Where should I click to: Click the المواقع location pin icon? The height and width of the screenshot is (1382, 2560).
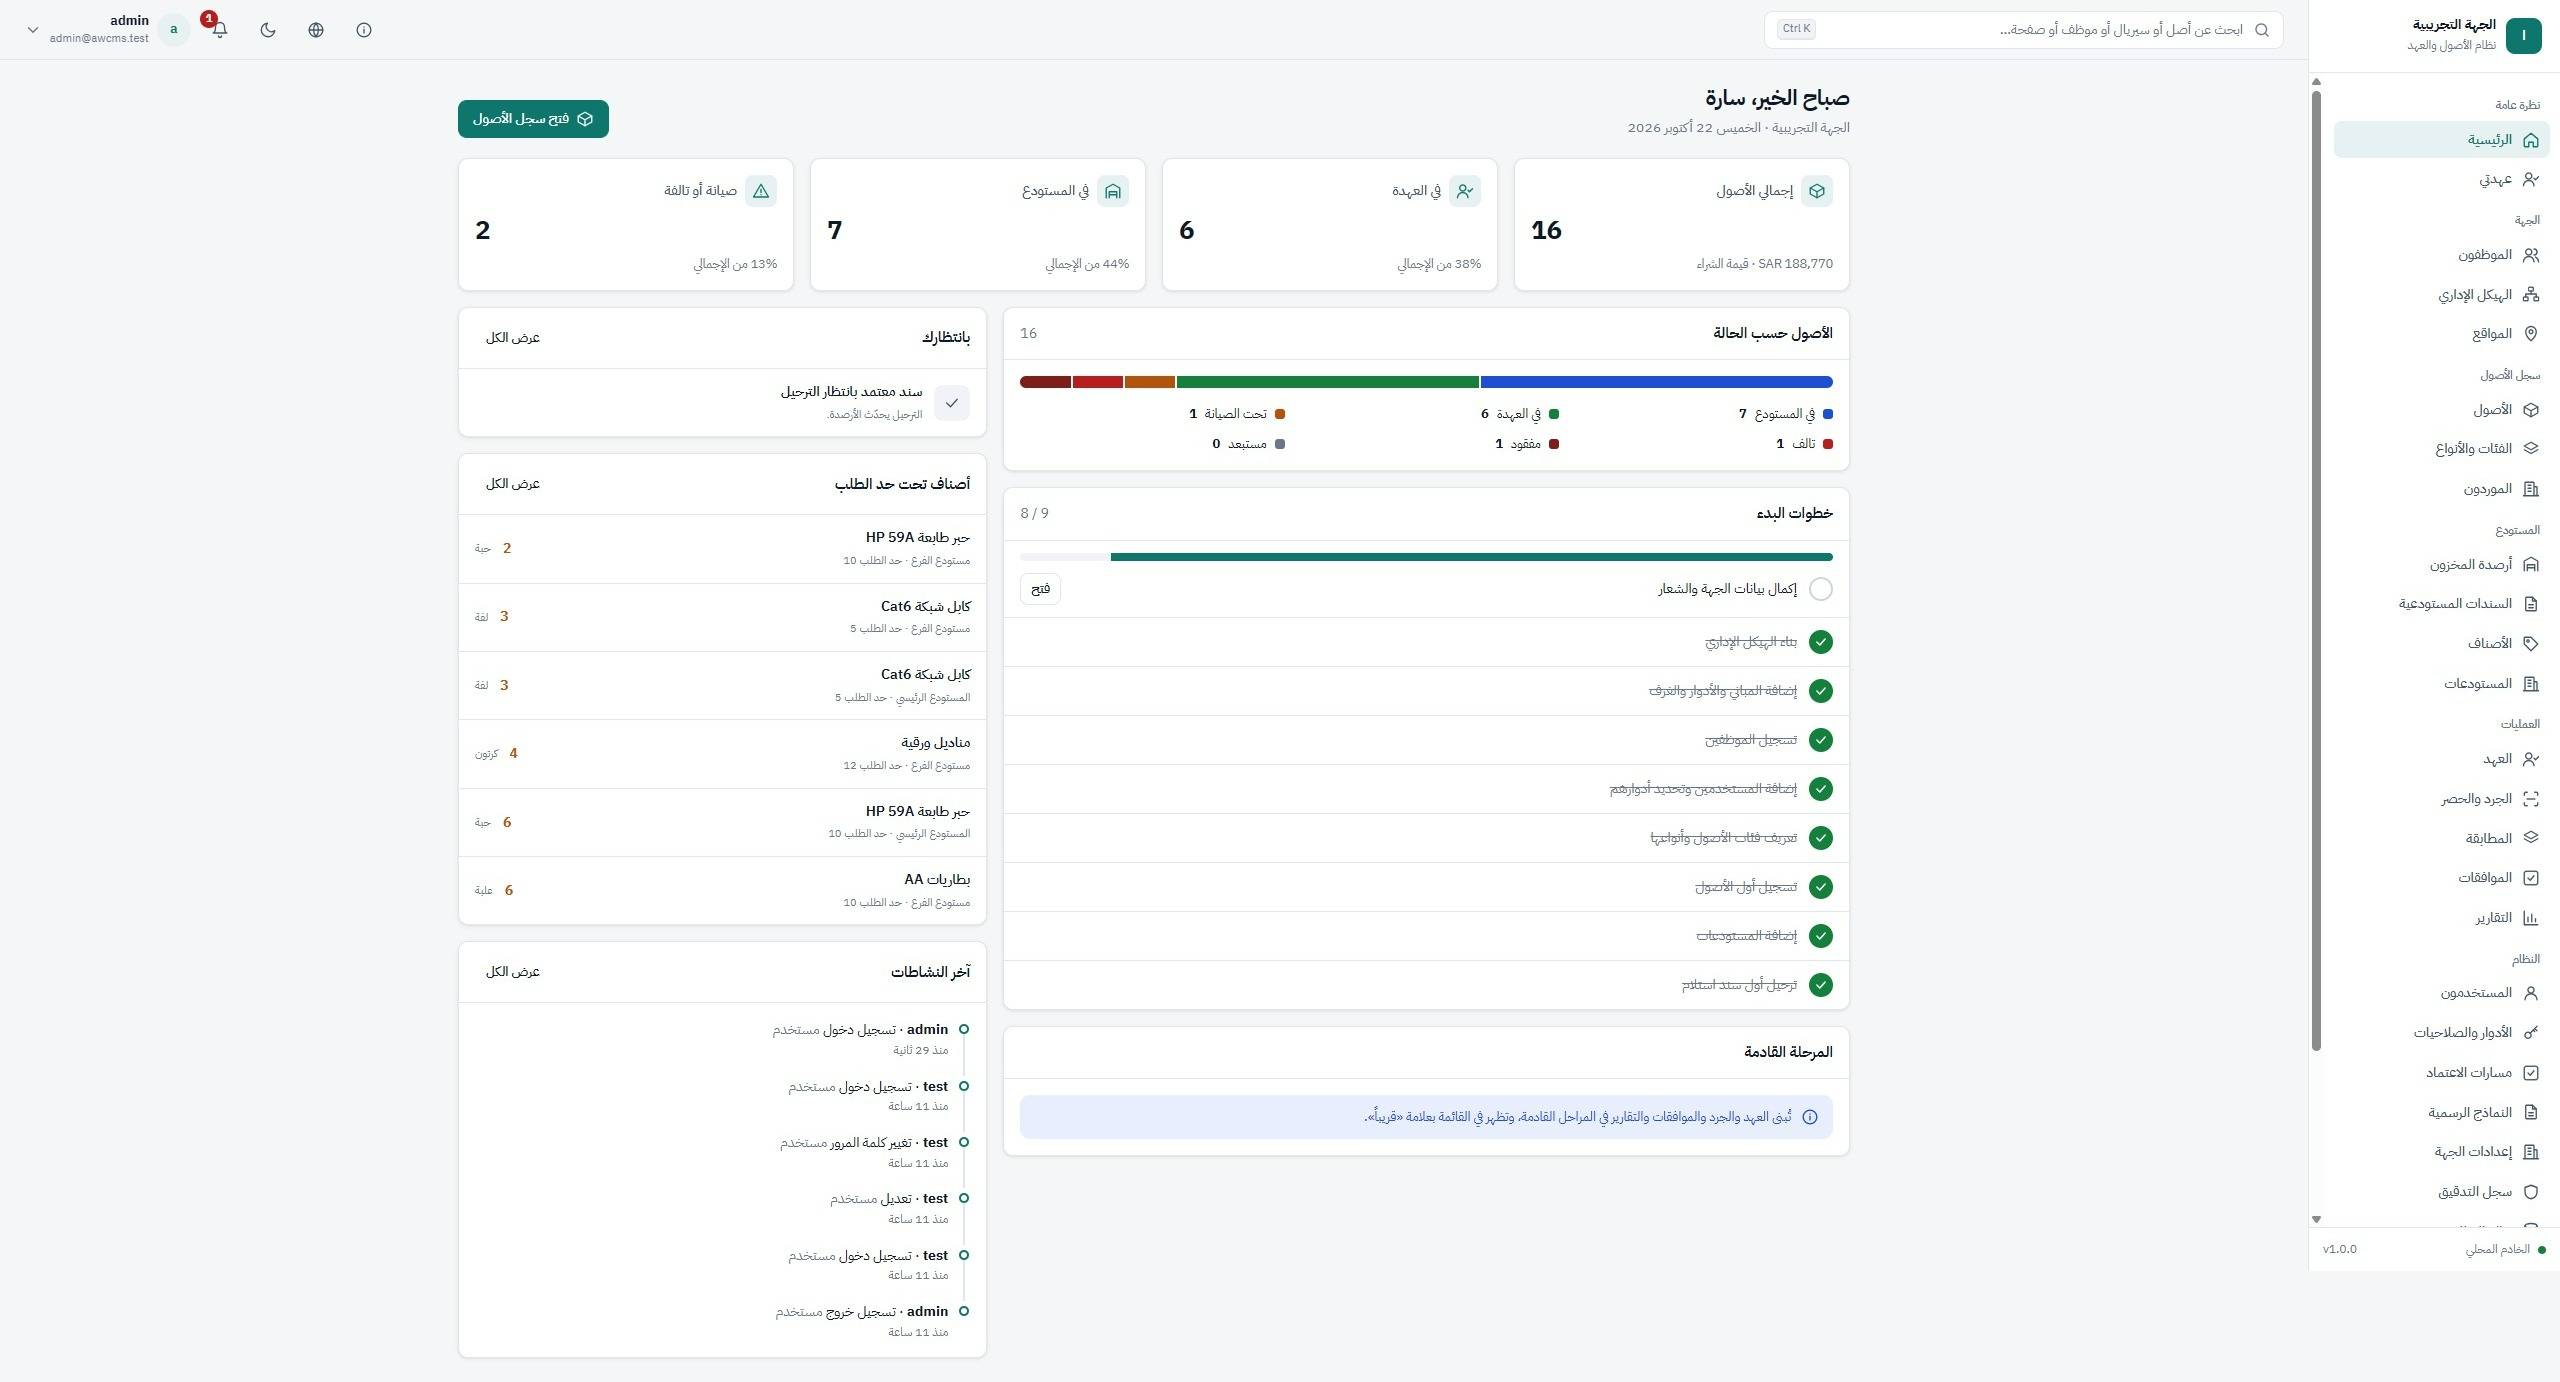point(2531,334)
